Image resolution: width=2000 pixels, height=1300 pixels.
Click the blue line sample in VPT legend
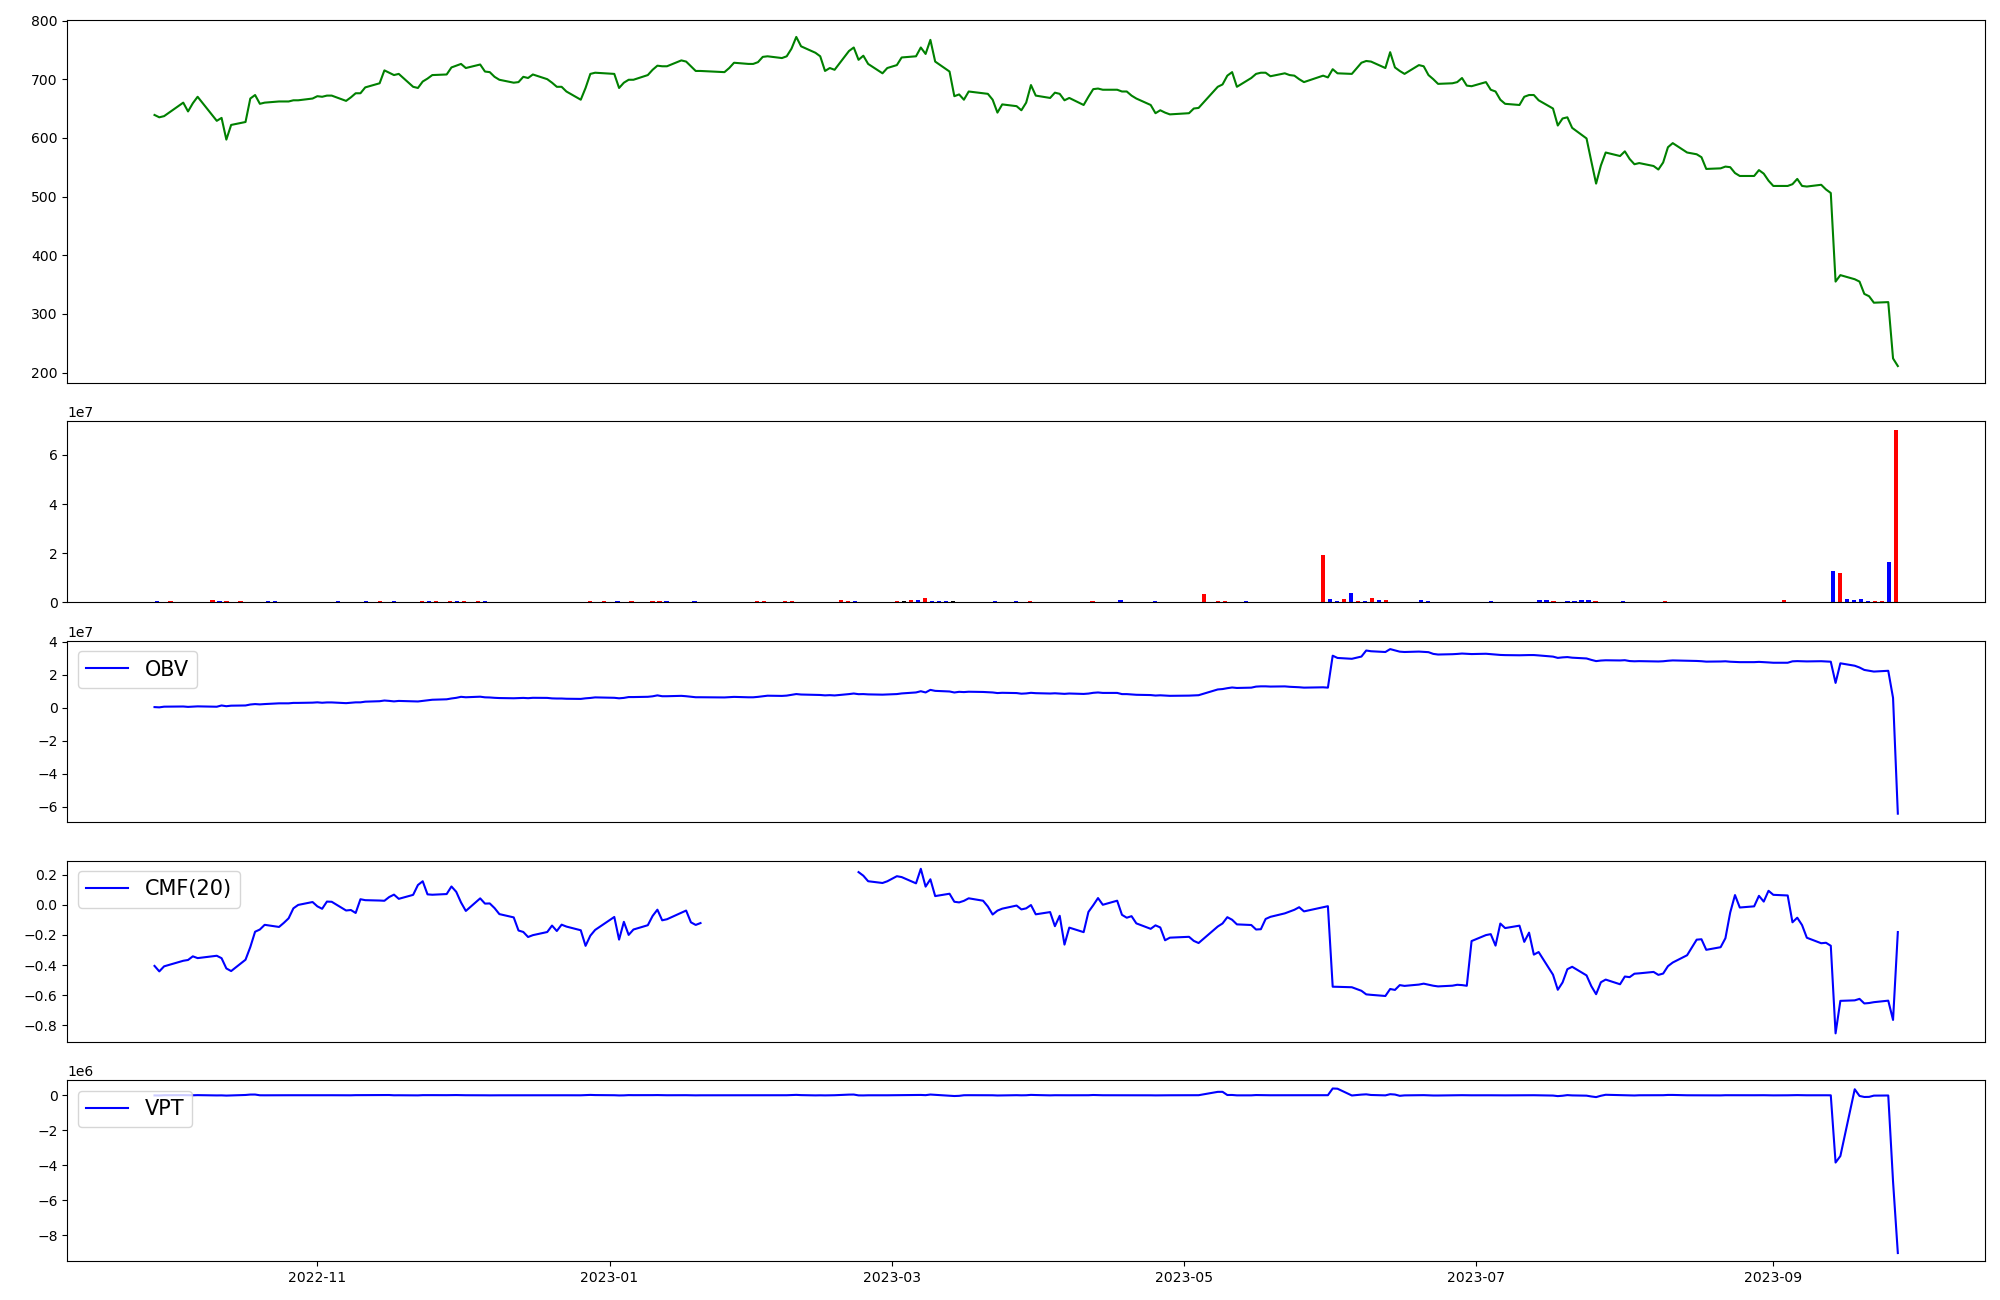tap(108, 1108)
